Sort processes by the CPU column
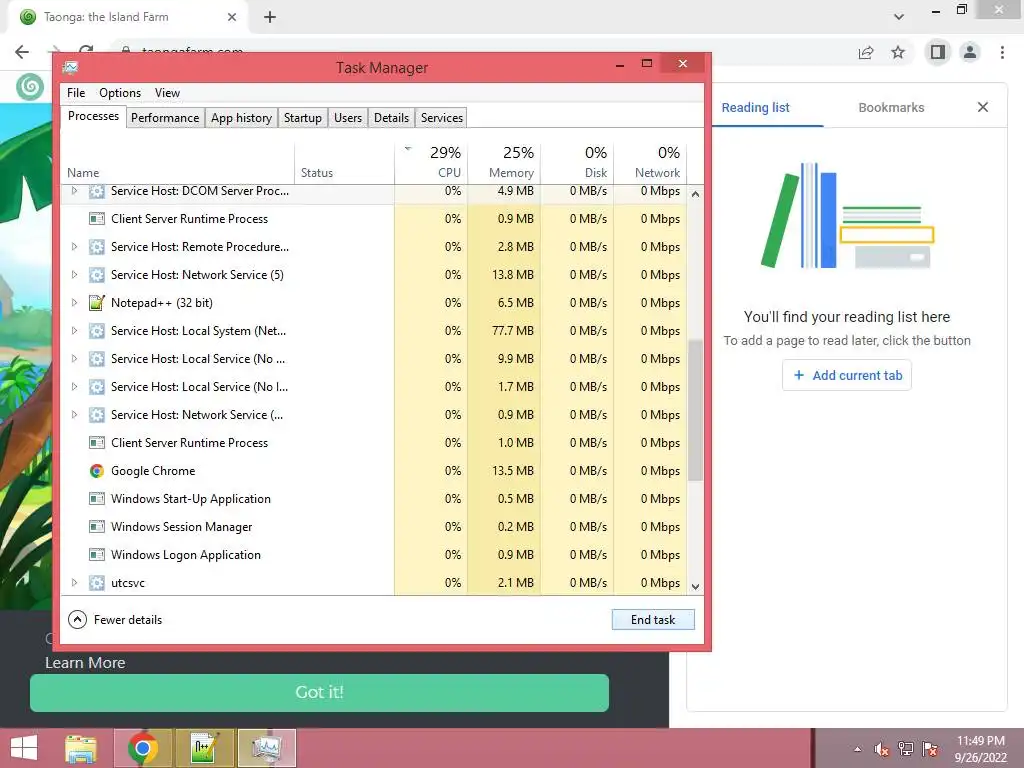 tap(432, 161)
